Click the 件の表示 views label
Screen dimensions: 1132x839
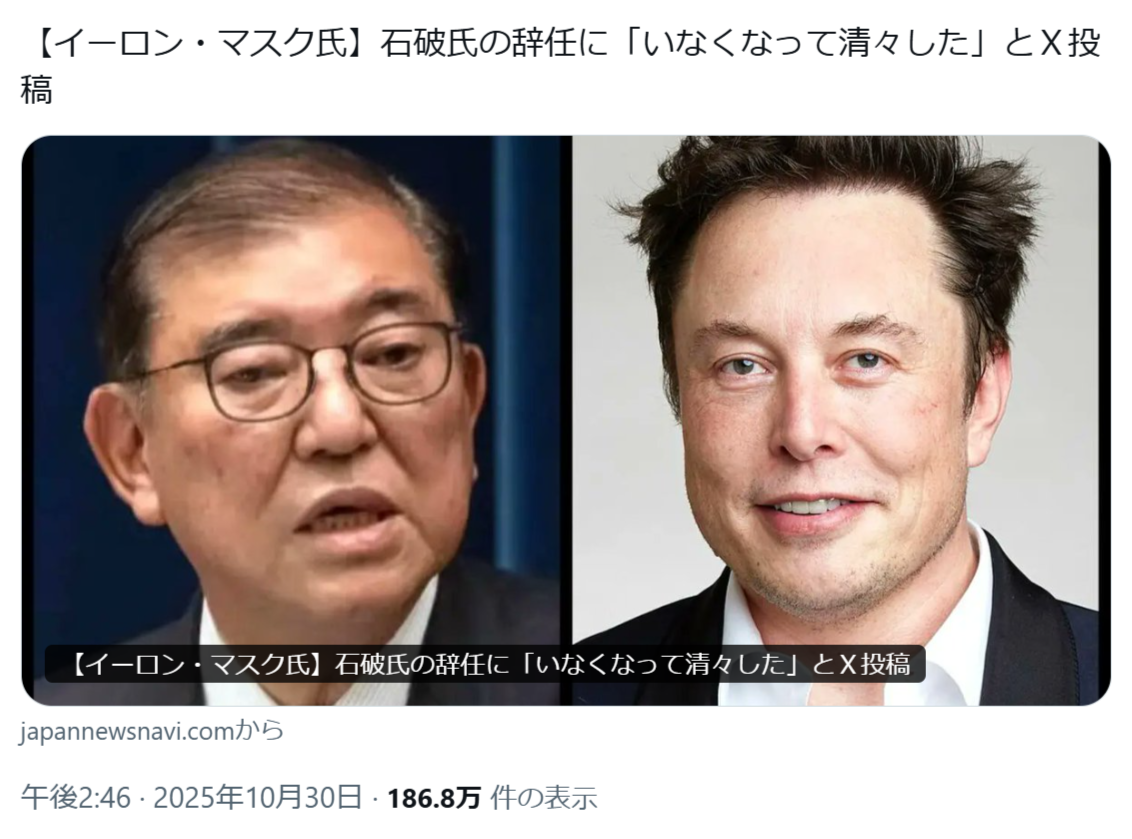pyautogui.click(x=544, y=798)
